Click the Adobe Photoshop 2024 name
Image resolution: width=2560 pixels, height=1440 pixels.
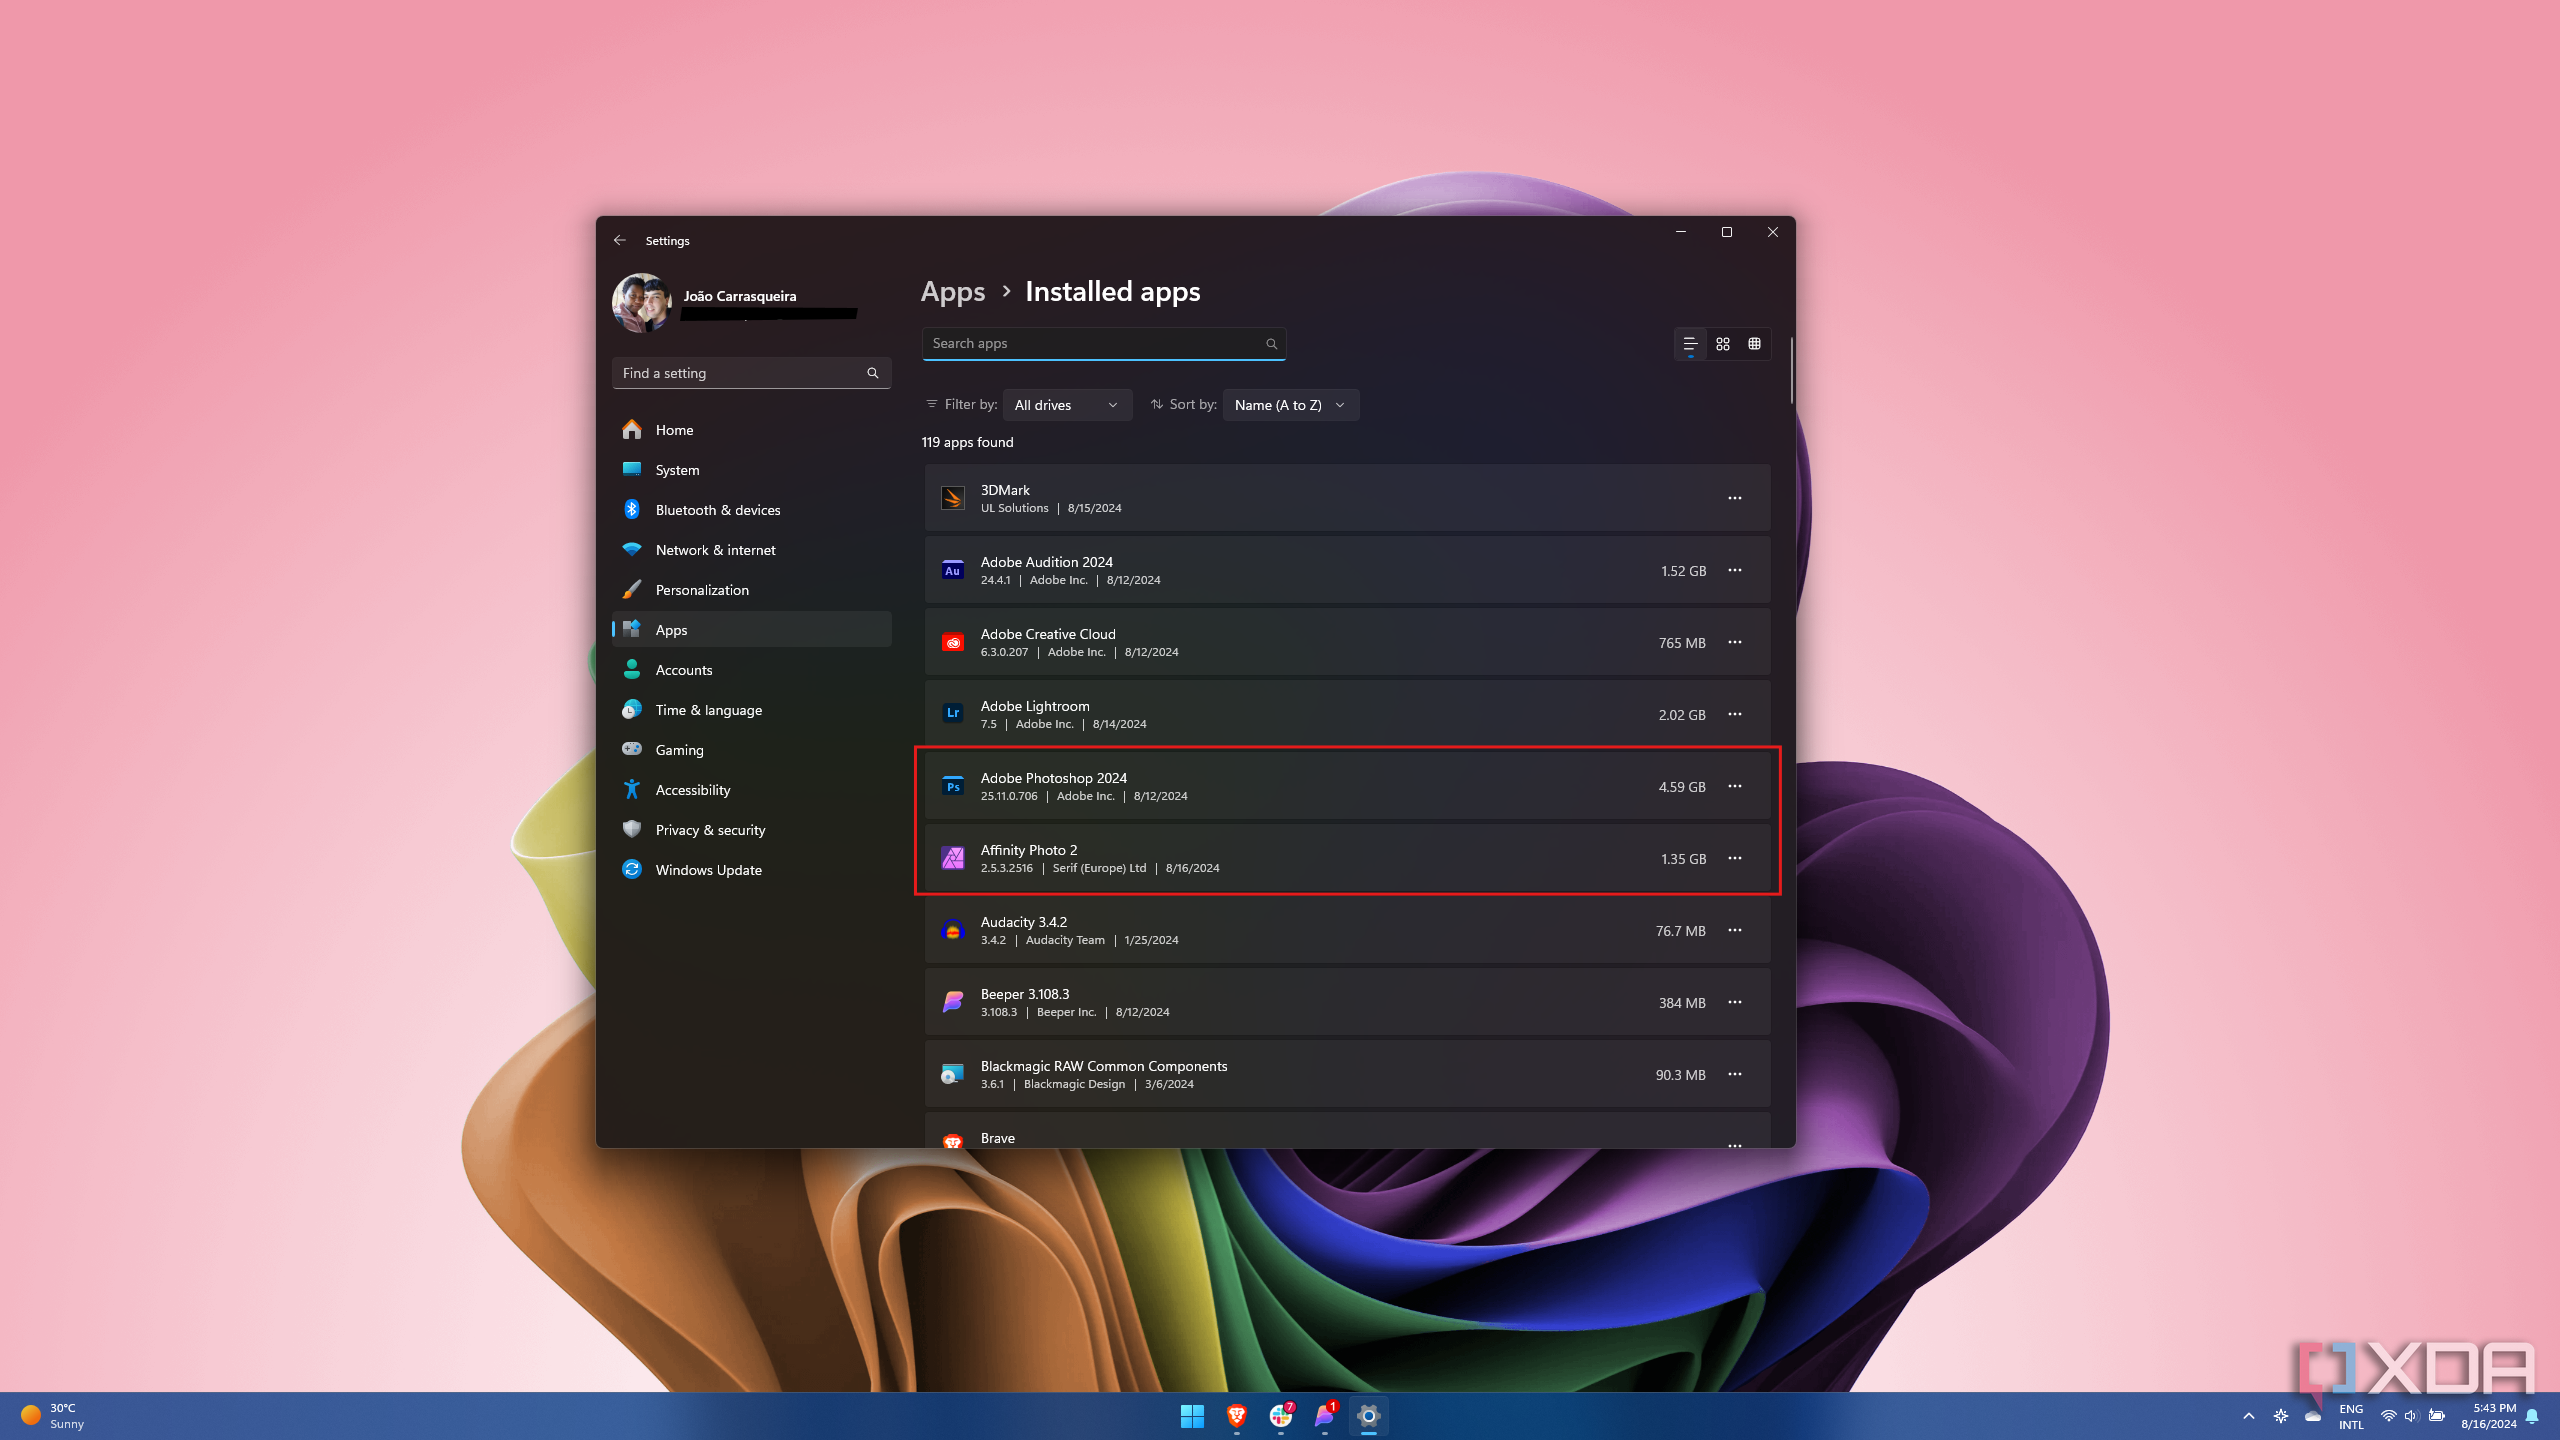pos(1053,777)
